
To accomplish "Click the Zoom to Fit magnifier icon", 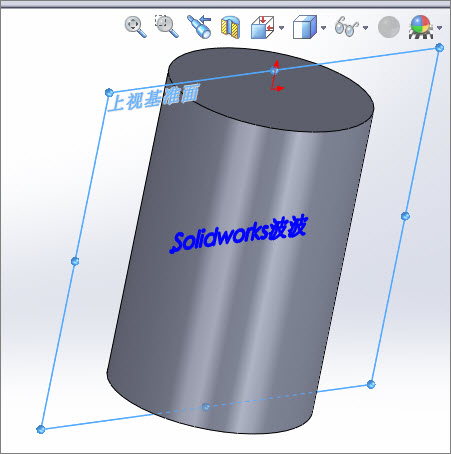I will point(135,27).
